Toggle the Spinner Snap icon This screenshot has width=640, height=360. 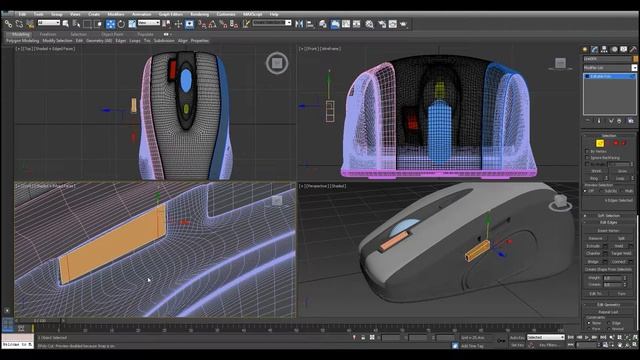point(233,24)
